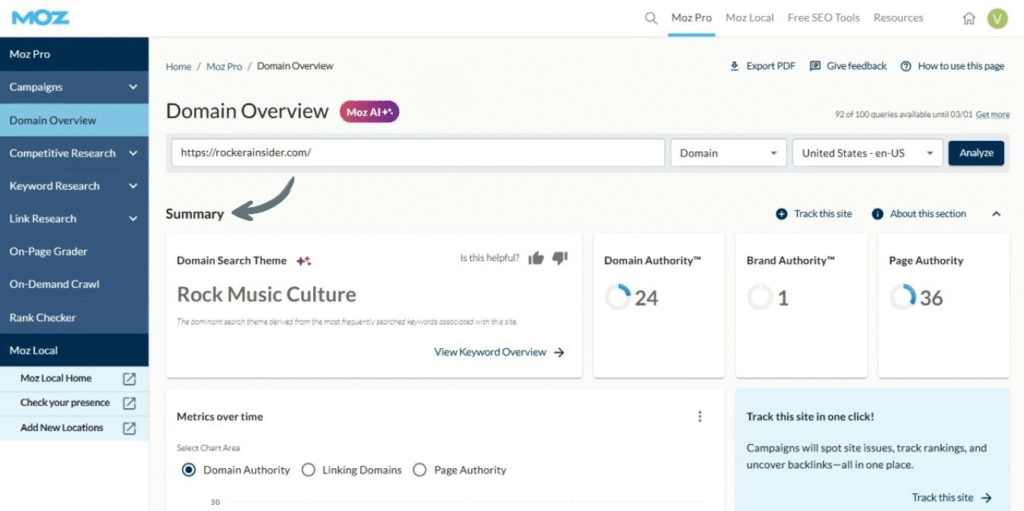Click the How to use this page question icon
The width and height of the screenshot is (1024, 511).
(906, 66)
